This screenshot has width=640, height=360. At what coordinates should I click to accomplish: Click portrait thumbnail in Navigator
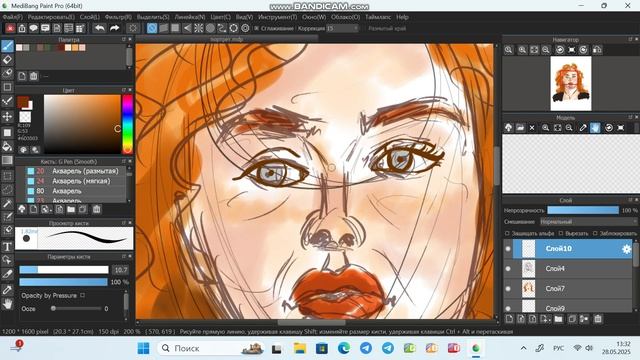click(x=571, y=83)
